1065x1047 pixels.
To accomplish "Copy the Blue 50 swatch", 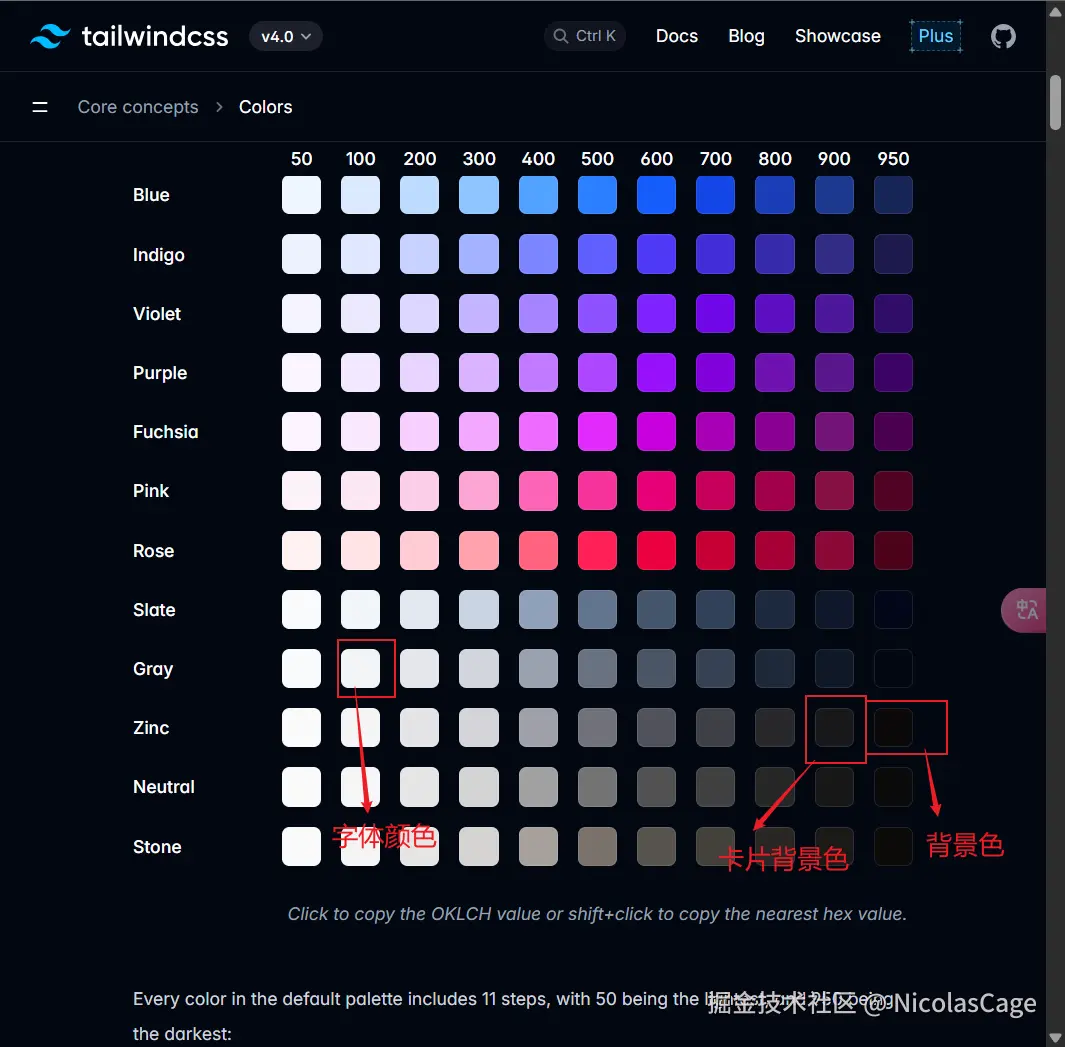I will coord(301,194).
